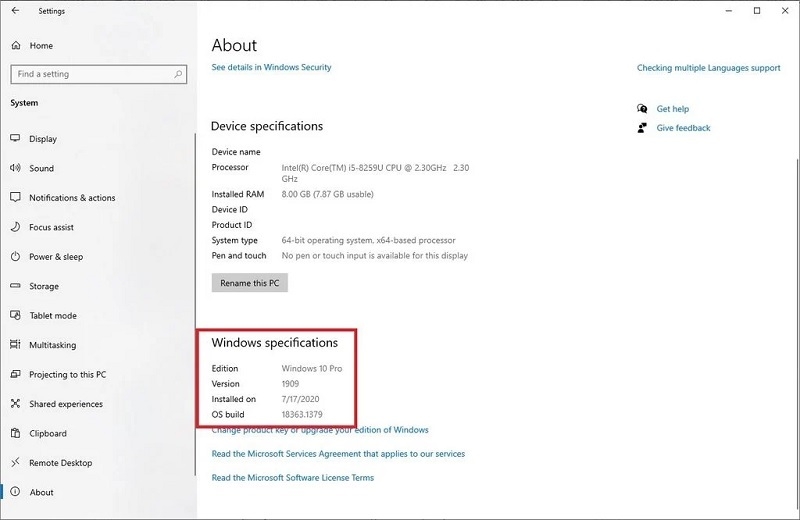Click the Give feedback icon
The width and height of the screenshot is (800, 520).
pos(642,128)
